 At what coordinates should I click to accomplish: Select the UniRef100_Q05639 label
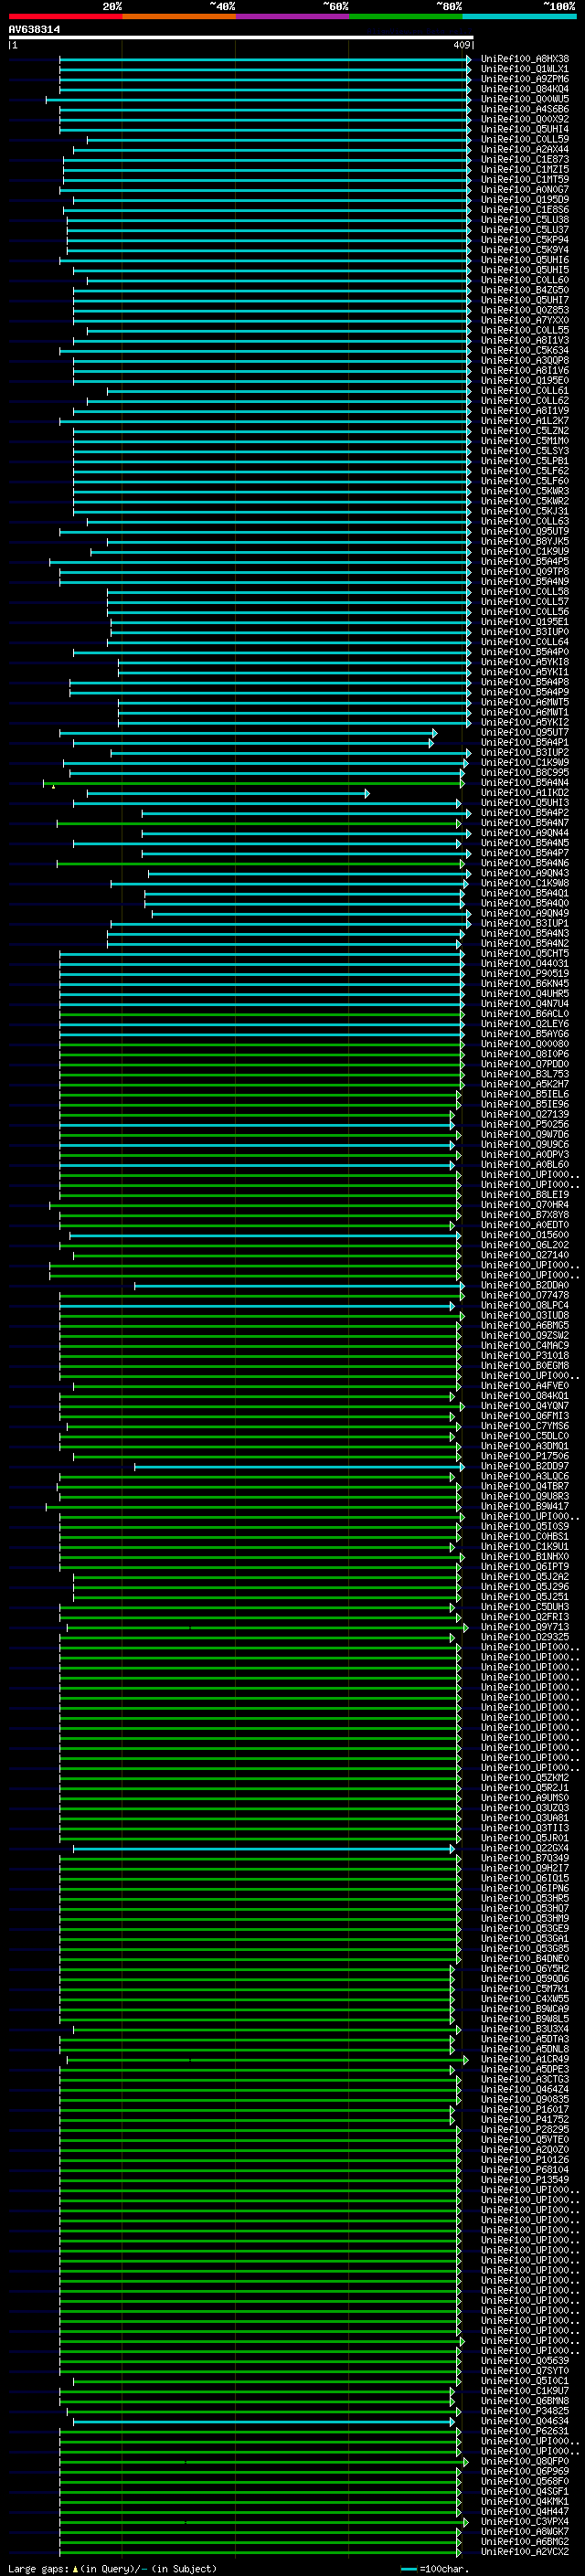click(525, 2360)
